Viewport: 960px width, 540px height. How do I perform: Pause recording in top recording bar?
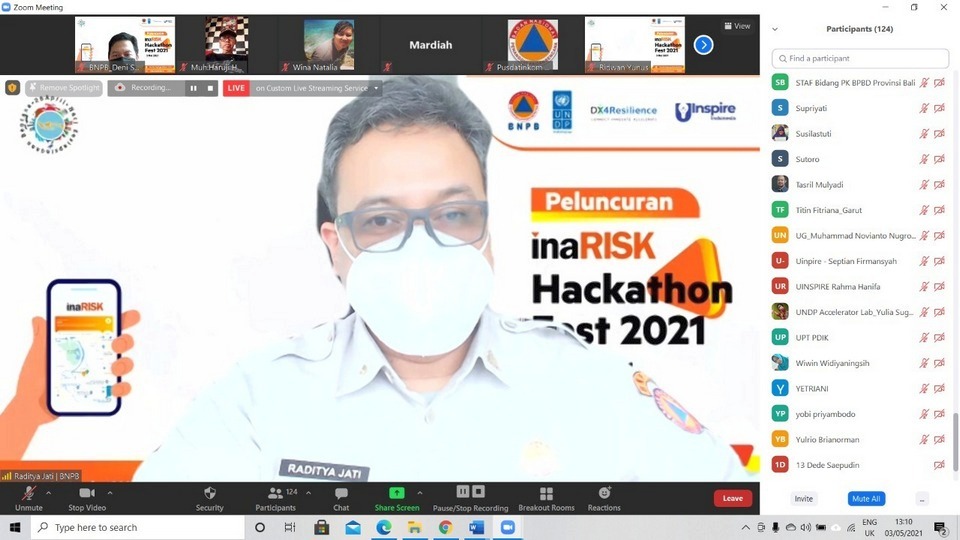[x=193, y=88]
